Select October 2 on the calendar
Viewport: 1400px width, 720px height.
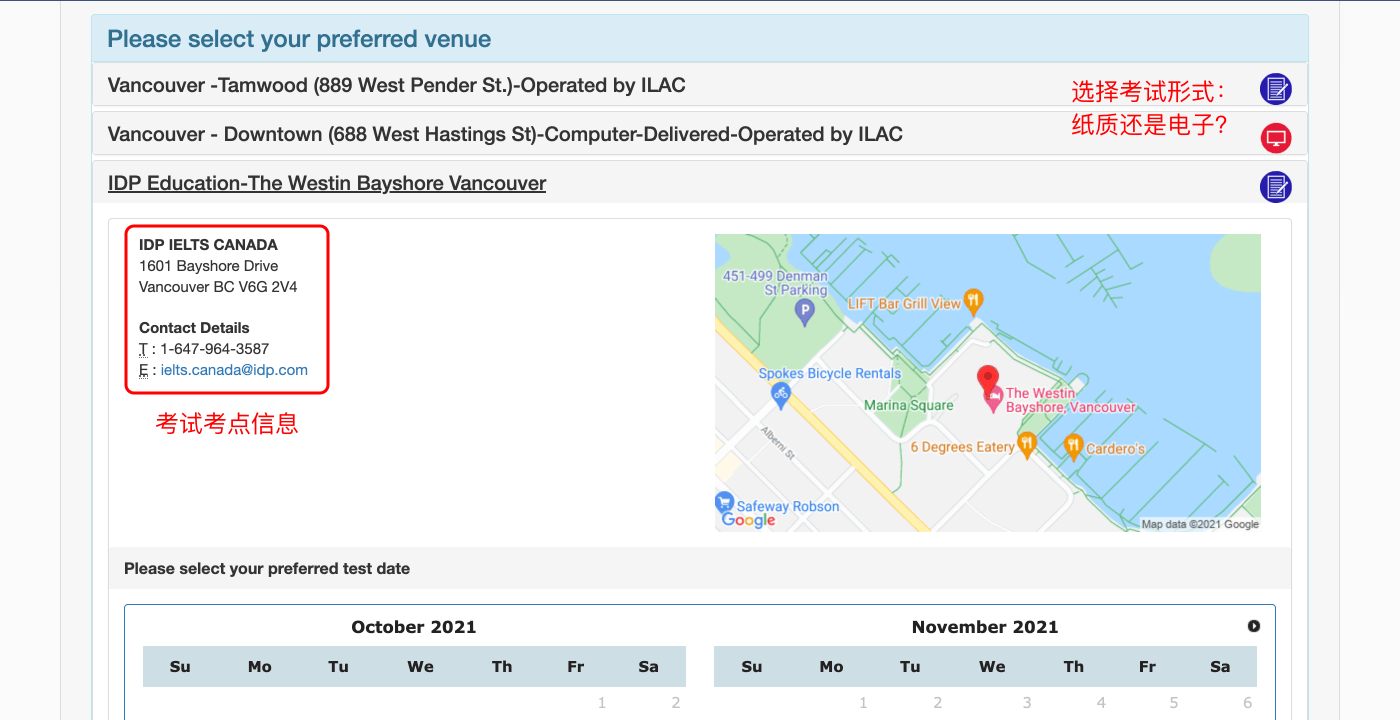[675, 703]
